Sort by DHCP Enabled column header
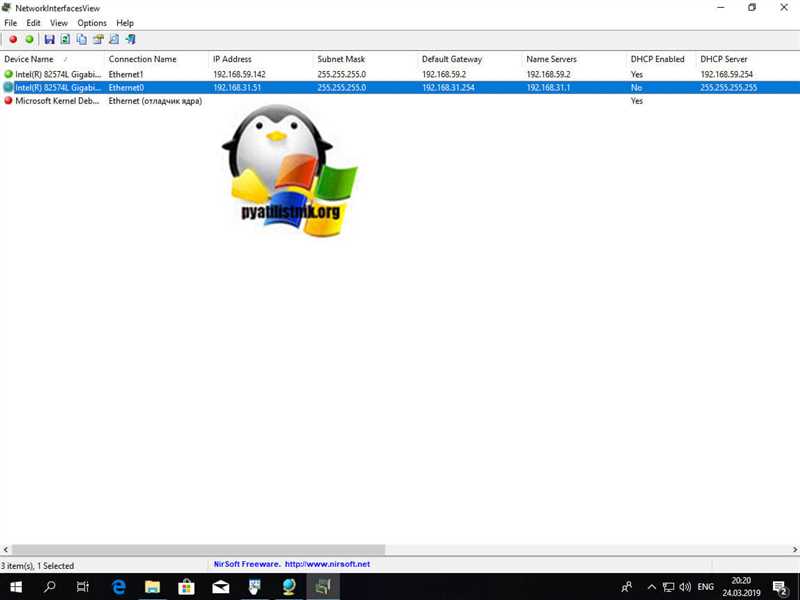Screen dimensions: 800x600 click(662, 59)
